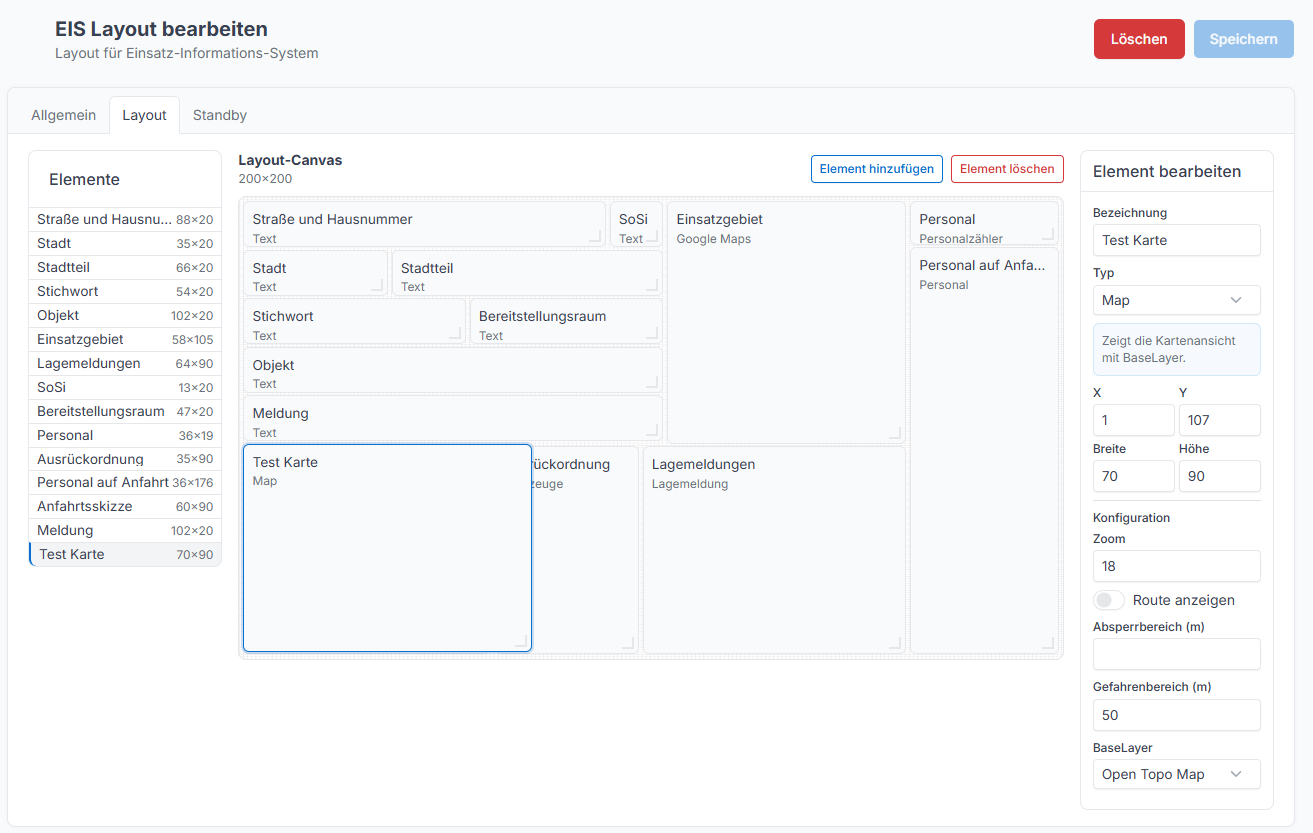The image size is (1313, 833).
Task: Select Stadtteil 66×20 in Elemente list
Action: point(125,267)
